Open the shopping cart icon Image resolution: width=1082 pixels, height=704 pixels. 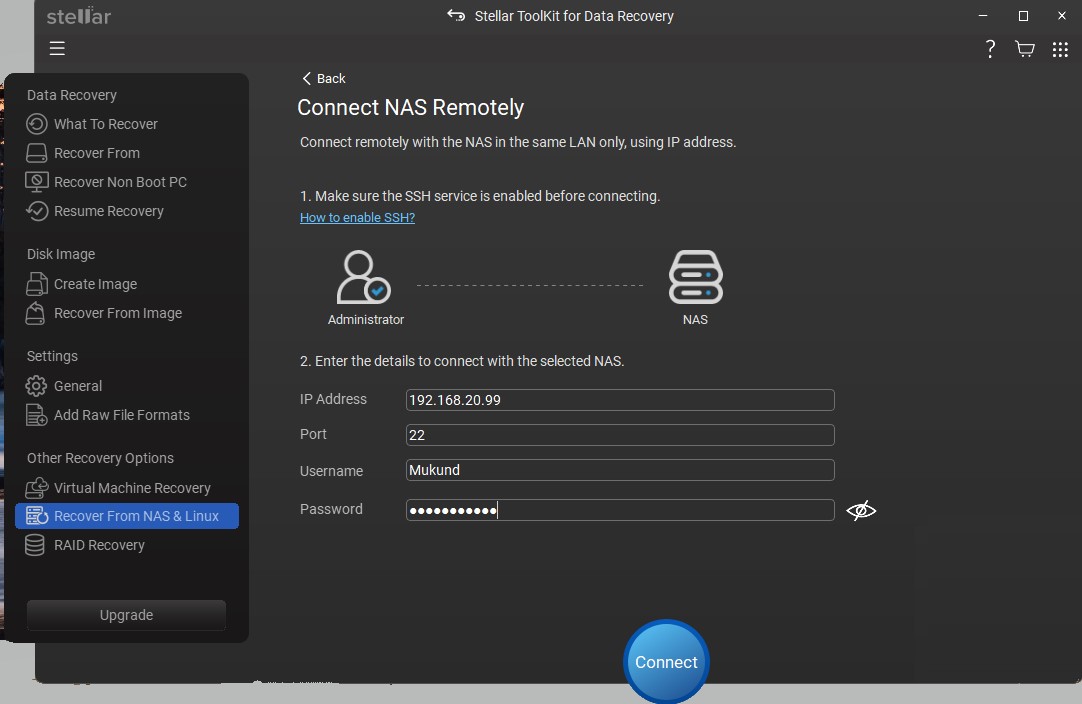click(x=1025, y=49)
